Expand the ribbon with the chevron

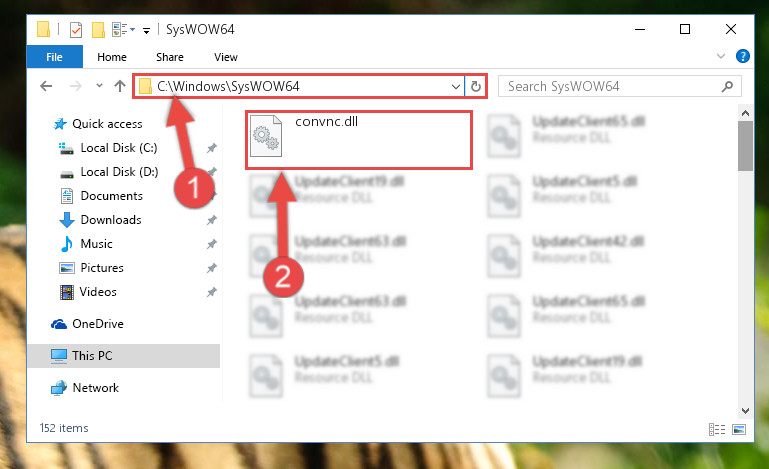720,56
